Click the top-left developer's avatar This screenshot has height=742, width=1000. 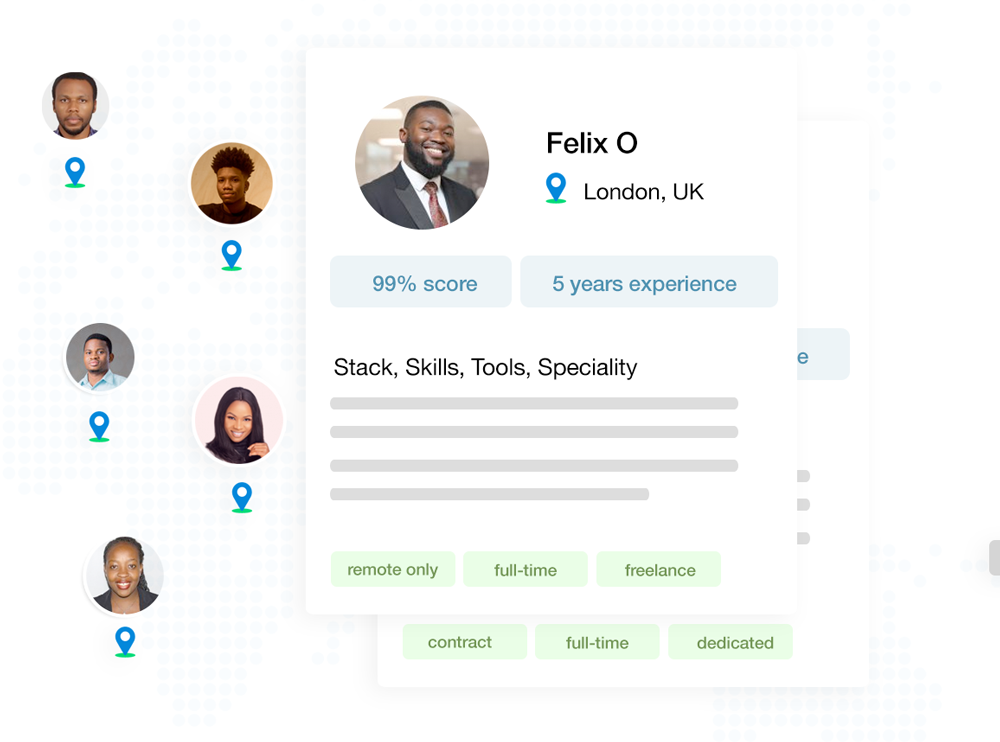[75, 104]
